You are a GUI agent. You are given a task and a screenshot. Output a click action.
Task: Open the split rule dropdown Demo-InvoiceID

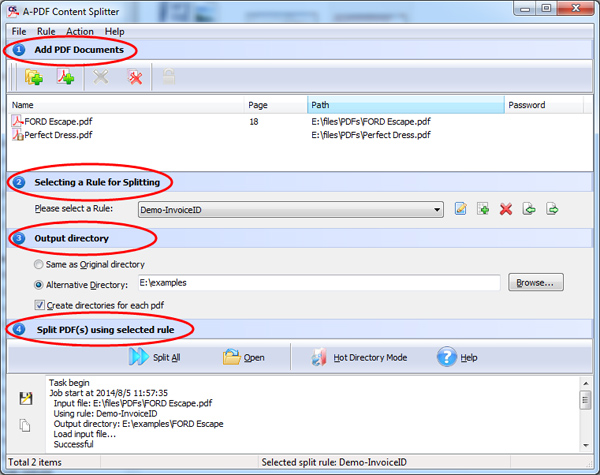[x=291, y=210]
